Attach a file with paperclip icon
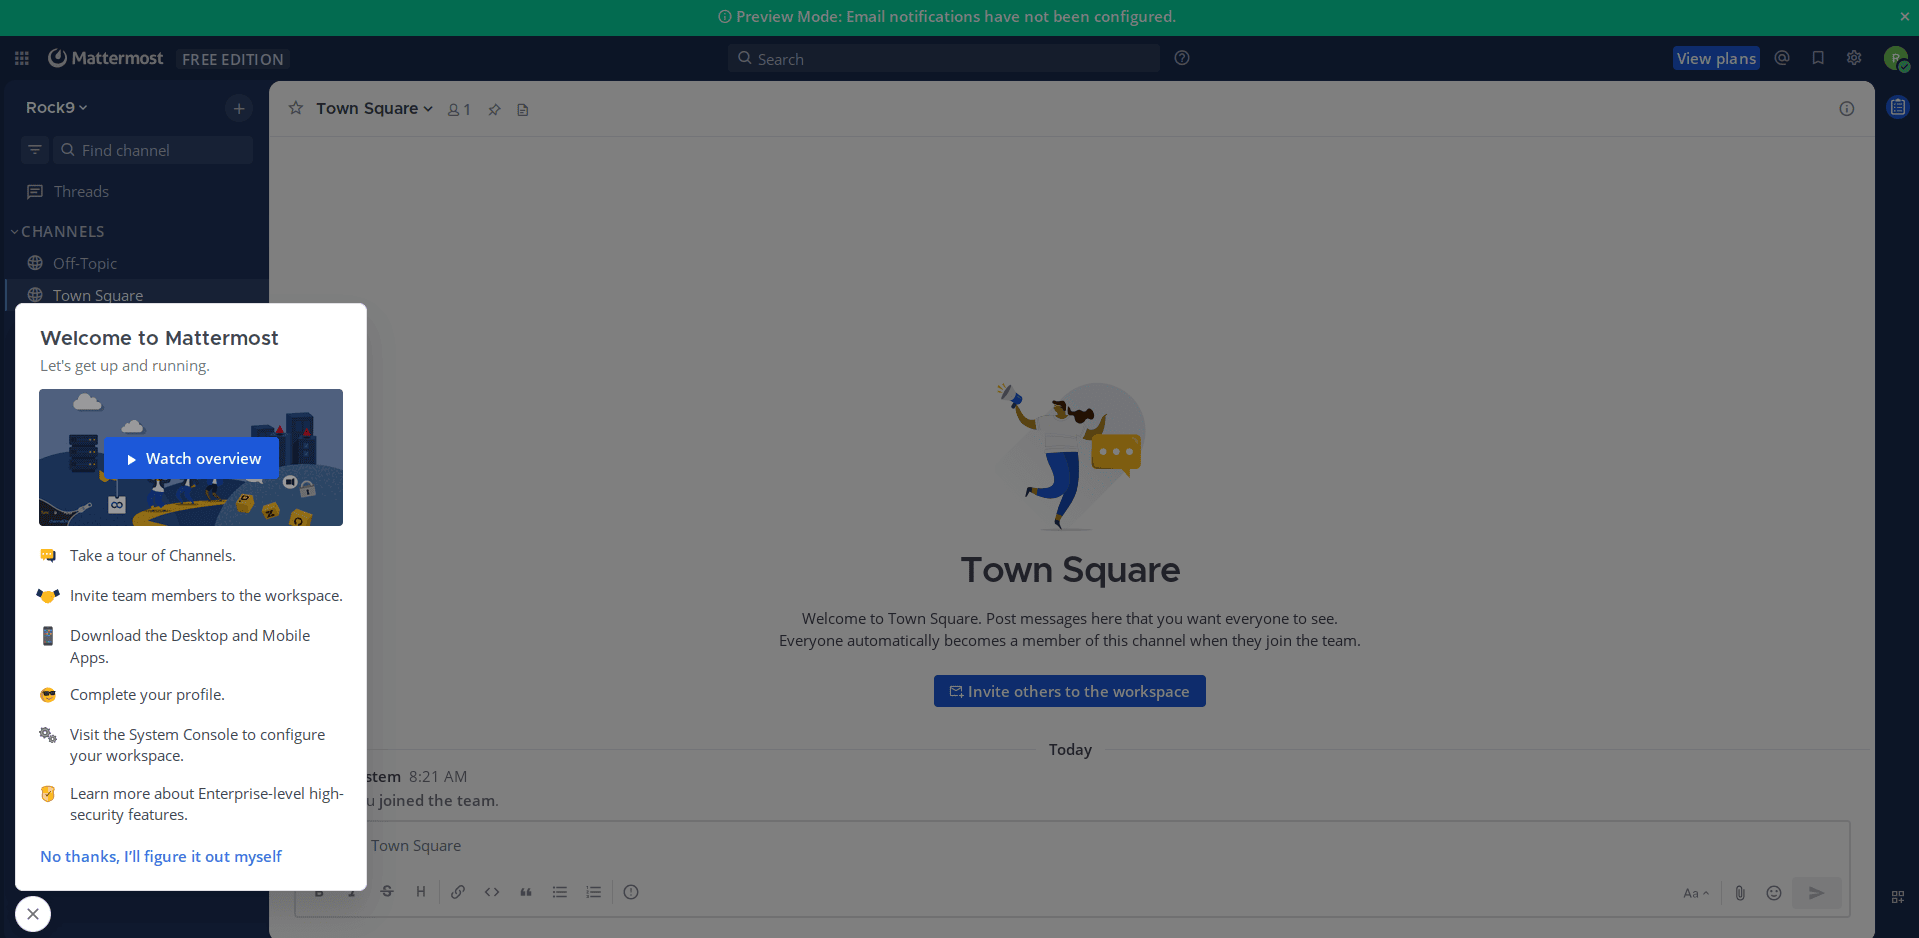Viewport: 1919px width, 938px height. 1740,893
